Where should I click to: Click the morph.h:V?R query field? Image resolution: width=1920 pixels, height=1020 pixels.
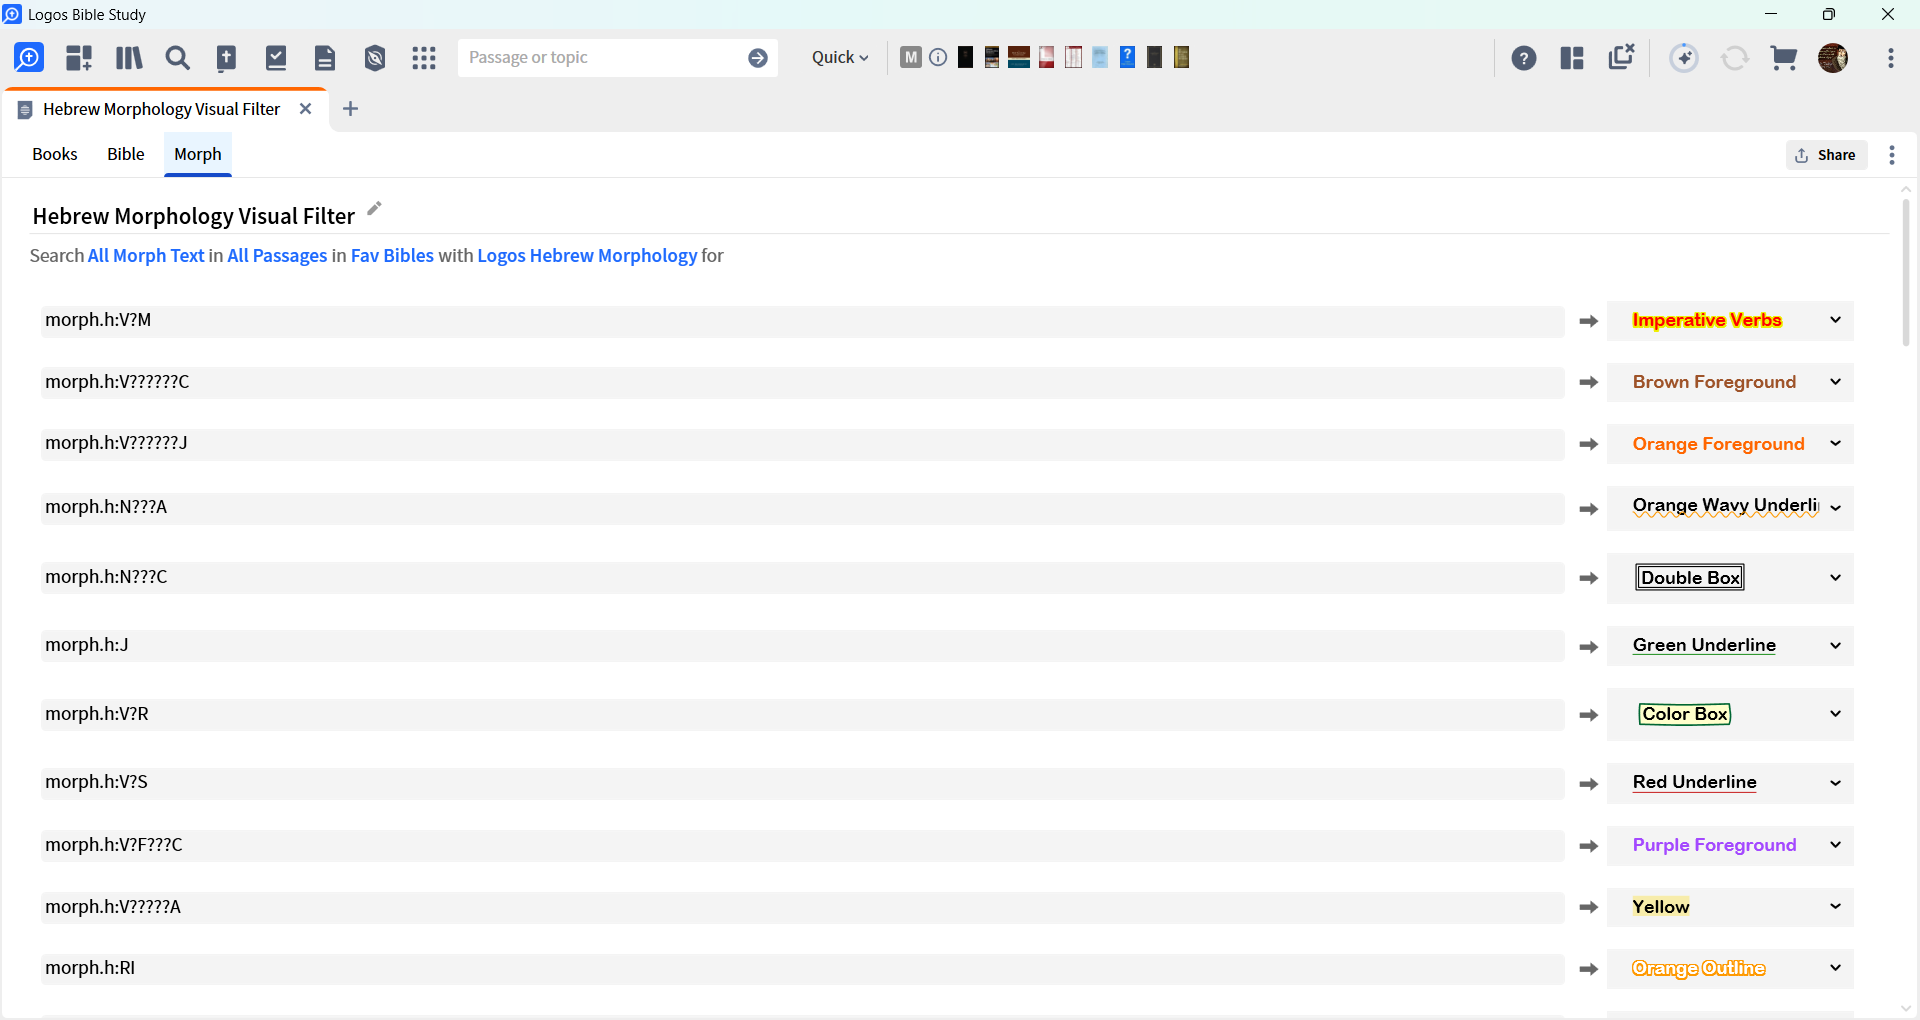pyautogui.click(x=802, y=714)
